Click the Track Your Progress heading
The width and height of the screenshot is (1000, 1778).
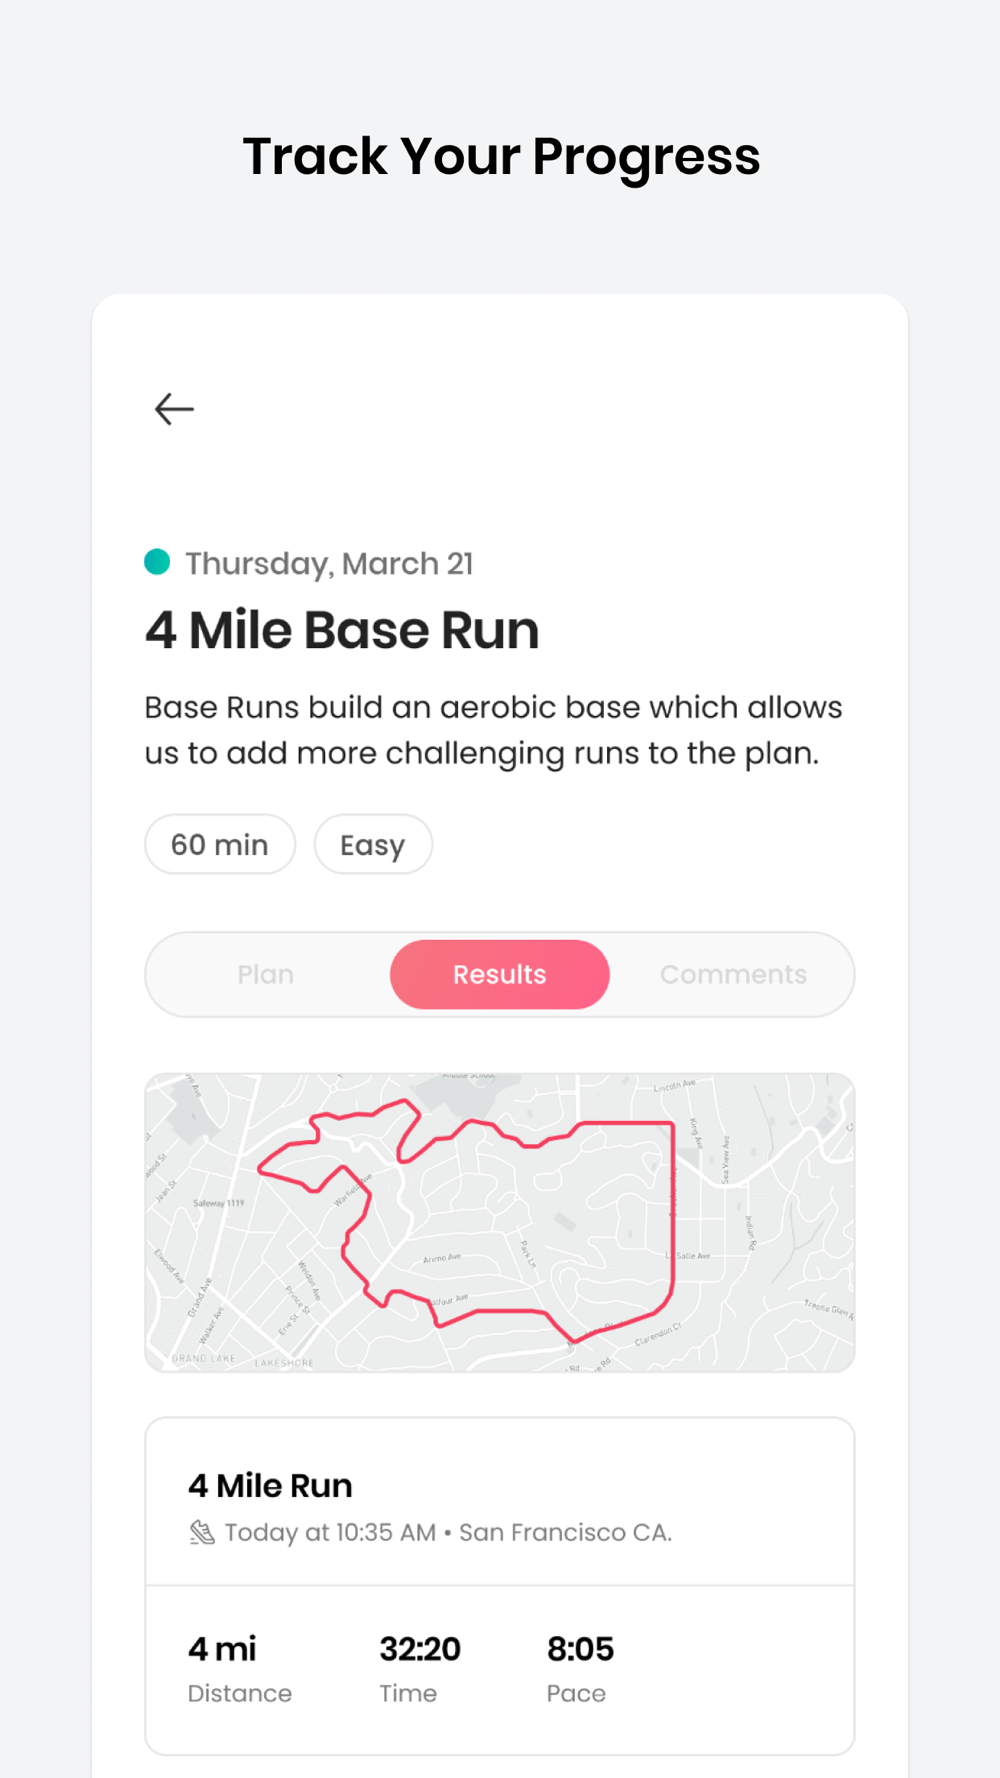(x=501, y=157)
